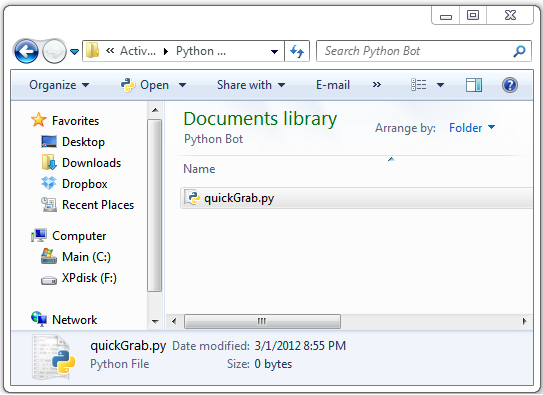Click the 'Documents library' heading
Screen dimensions: 543x395
[x=260, y=119]
